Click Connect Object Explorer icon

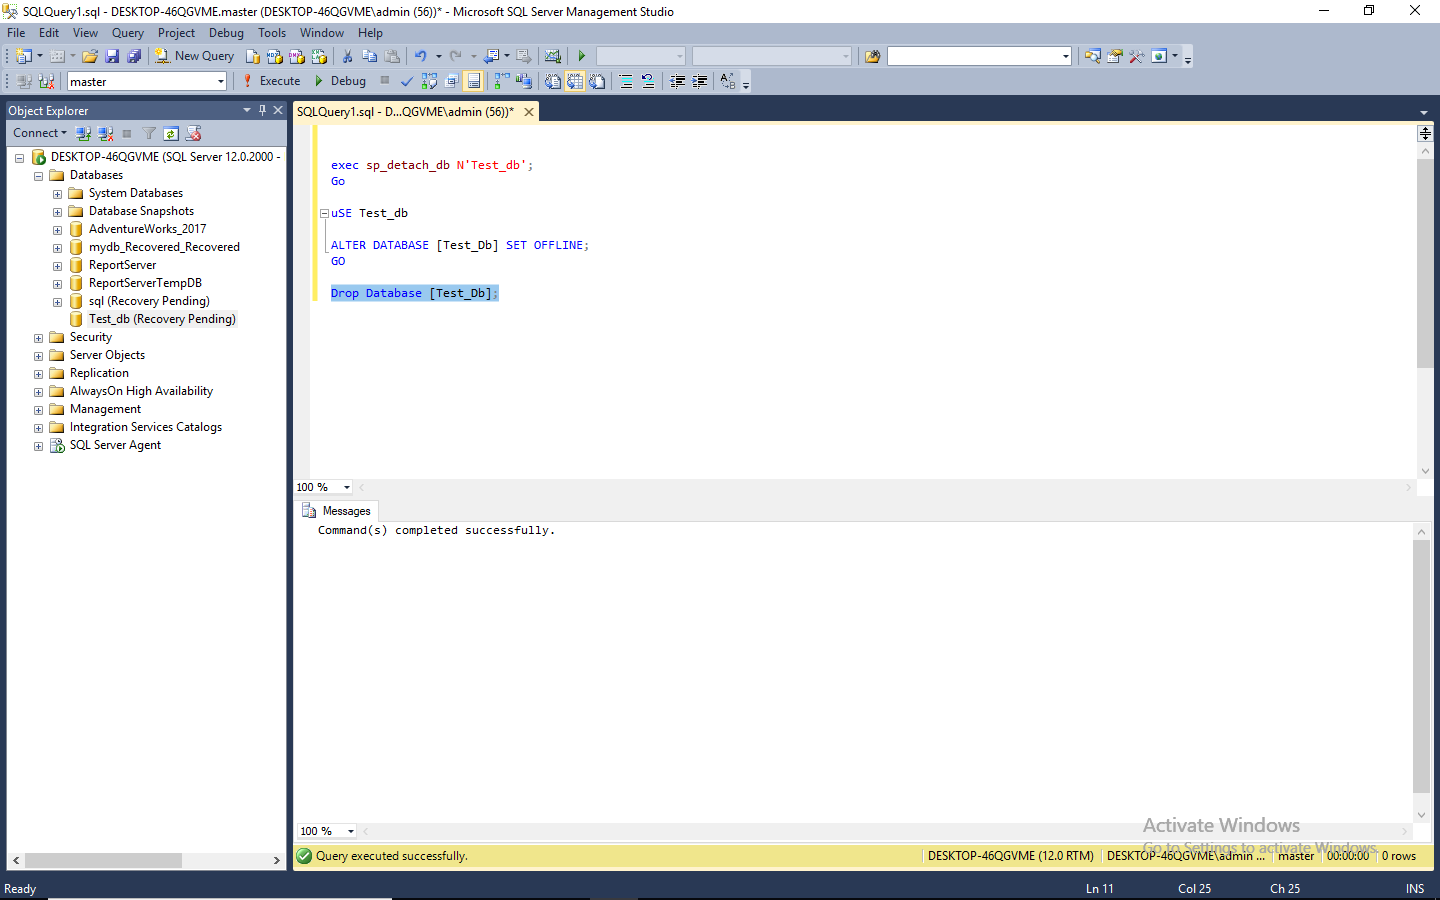click(84, 133)
